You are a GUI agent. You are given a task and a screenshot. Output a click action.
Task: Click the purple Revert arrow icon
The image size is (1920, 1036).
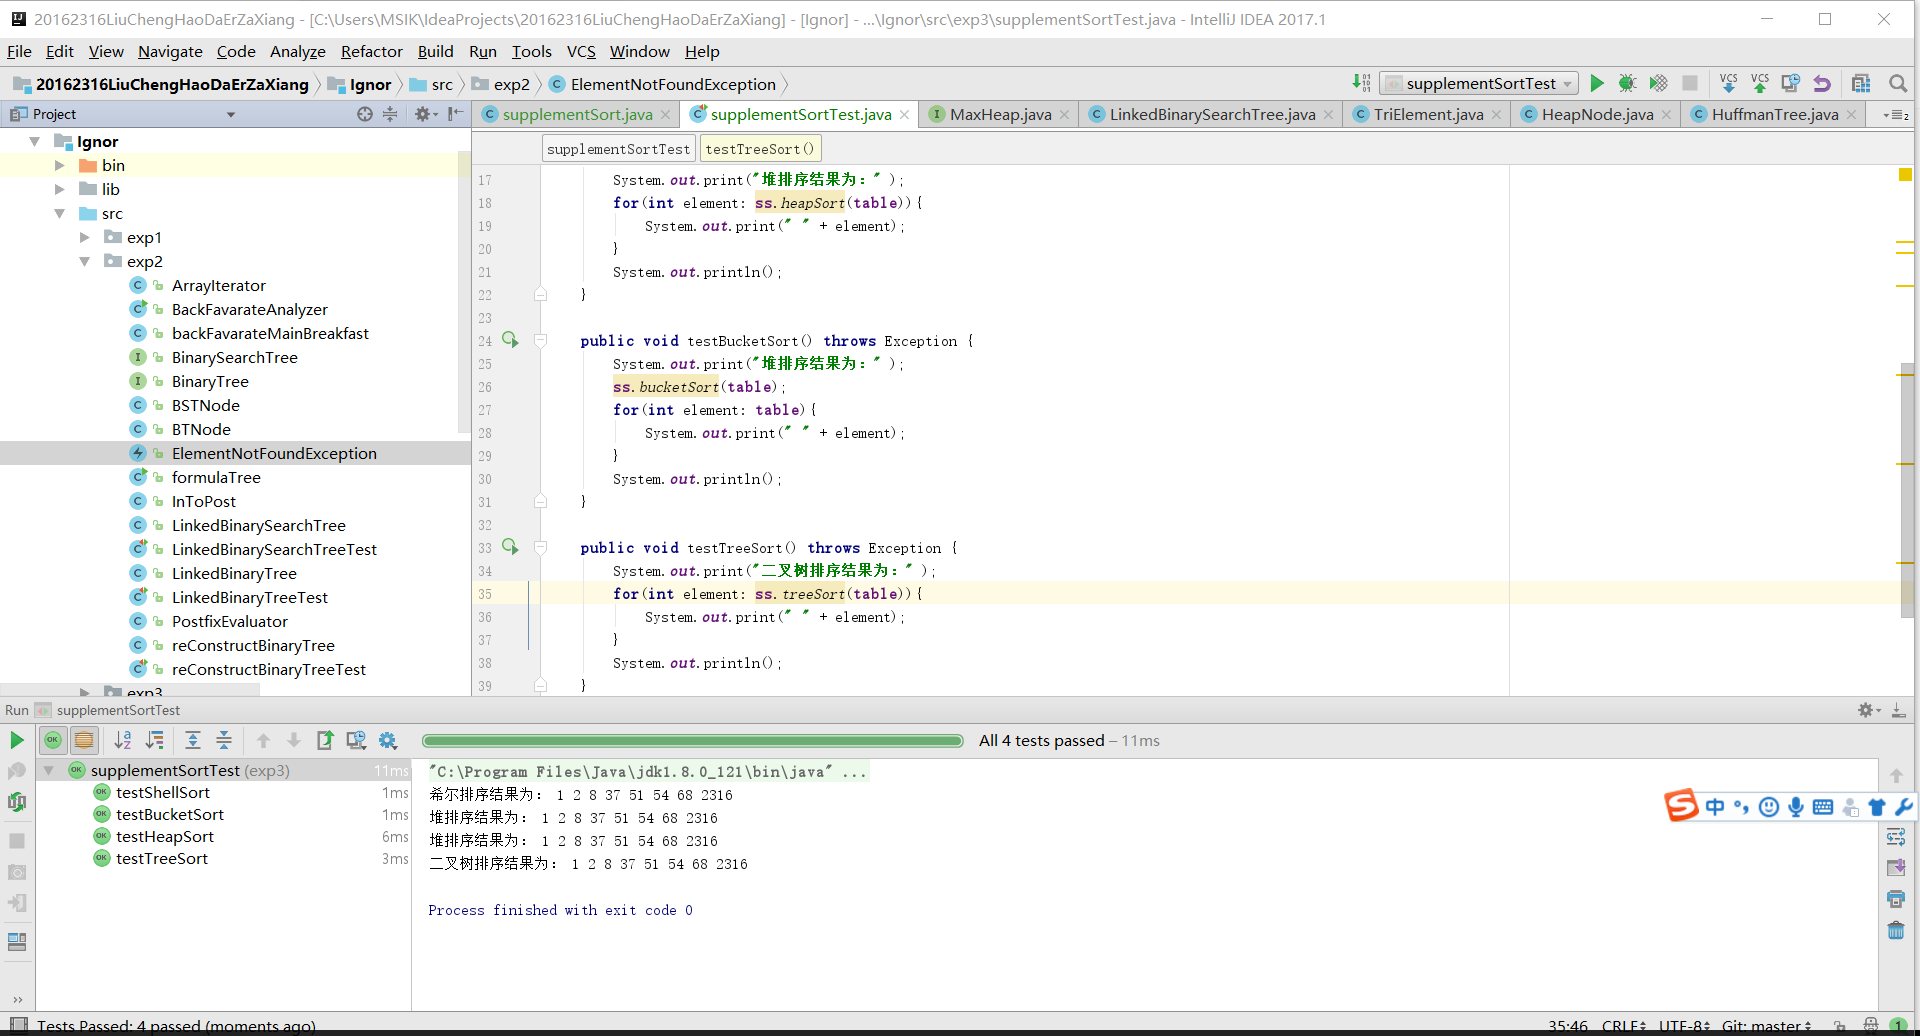1822,83
